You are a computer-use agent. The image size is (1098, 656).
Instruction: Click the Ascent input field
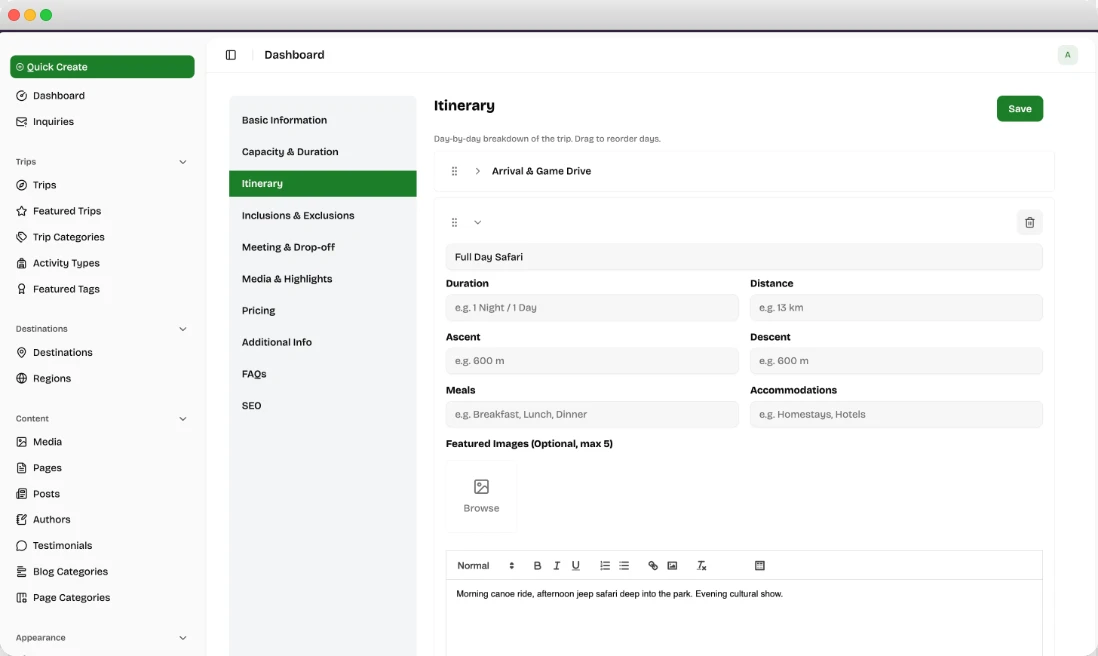[592, 361]
